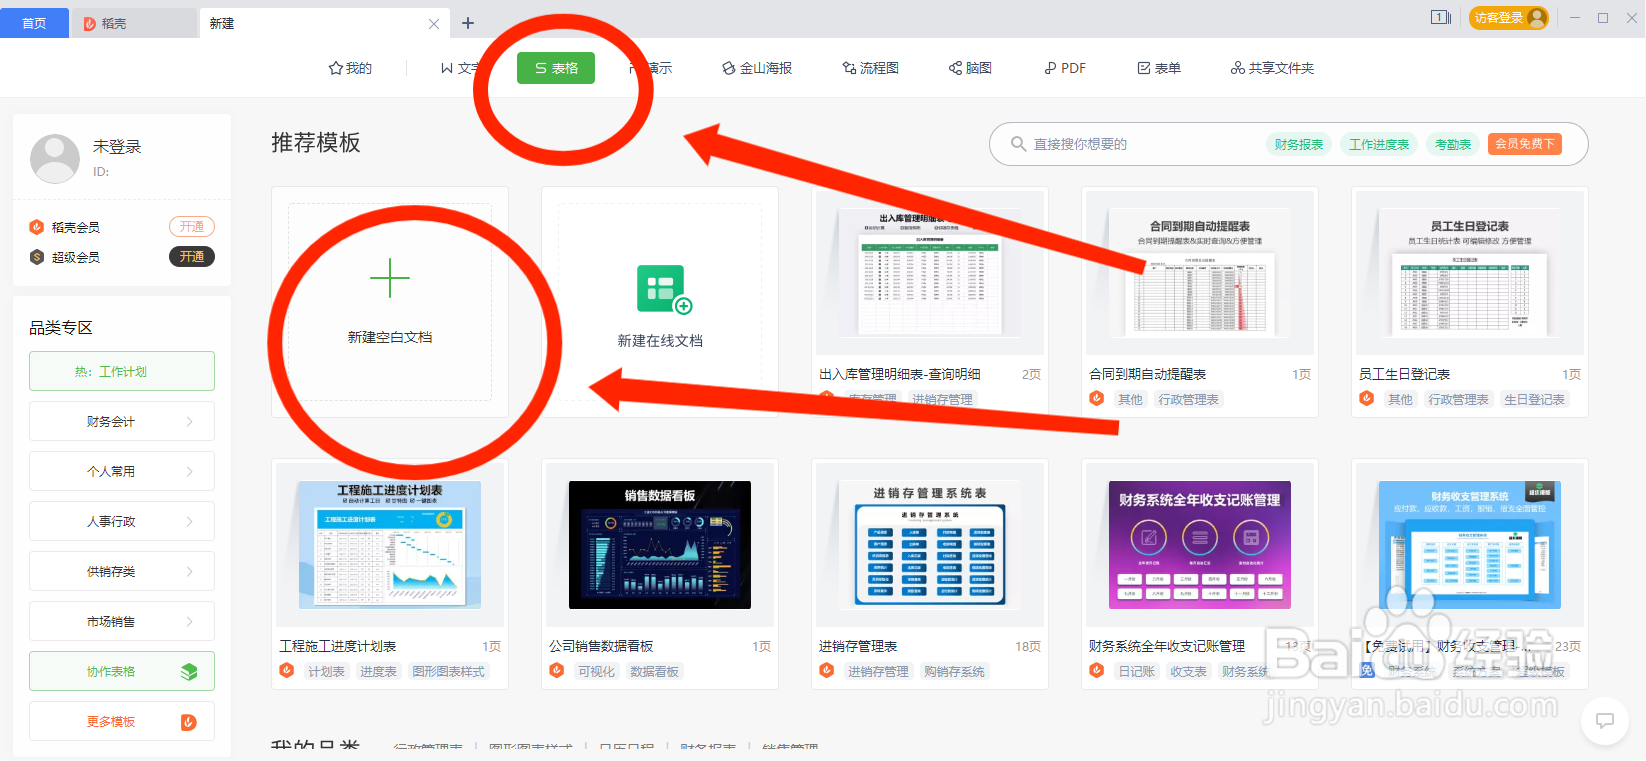
Task: Click 新建空白文档 label
Action: pyautogui.click(x=390, y=337)
